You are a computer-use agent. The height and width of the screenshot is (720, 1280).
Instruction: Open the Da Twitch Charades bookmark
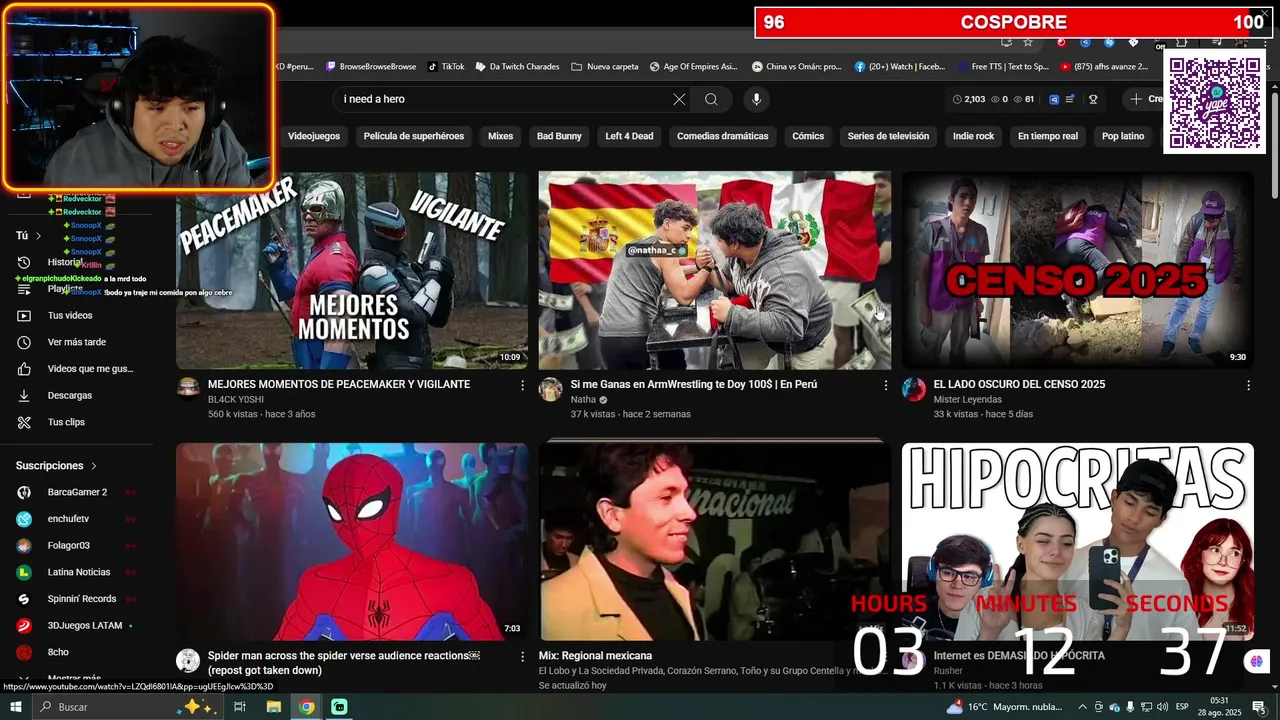point(517,67)
